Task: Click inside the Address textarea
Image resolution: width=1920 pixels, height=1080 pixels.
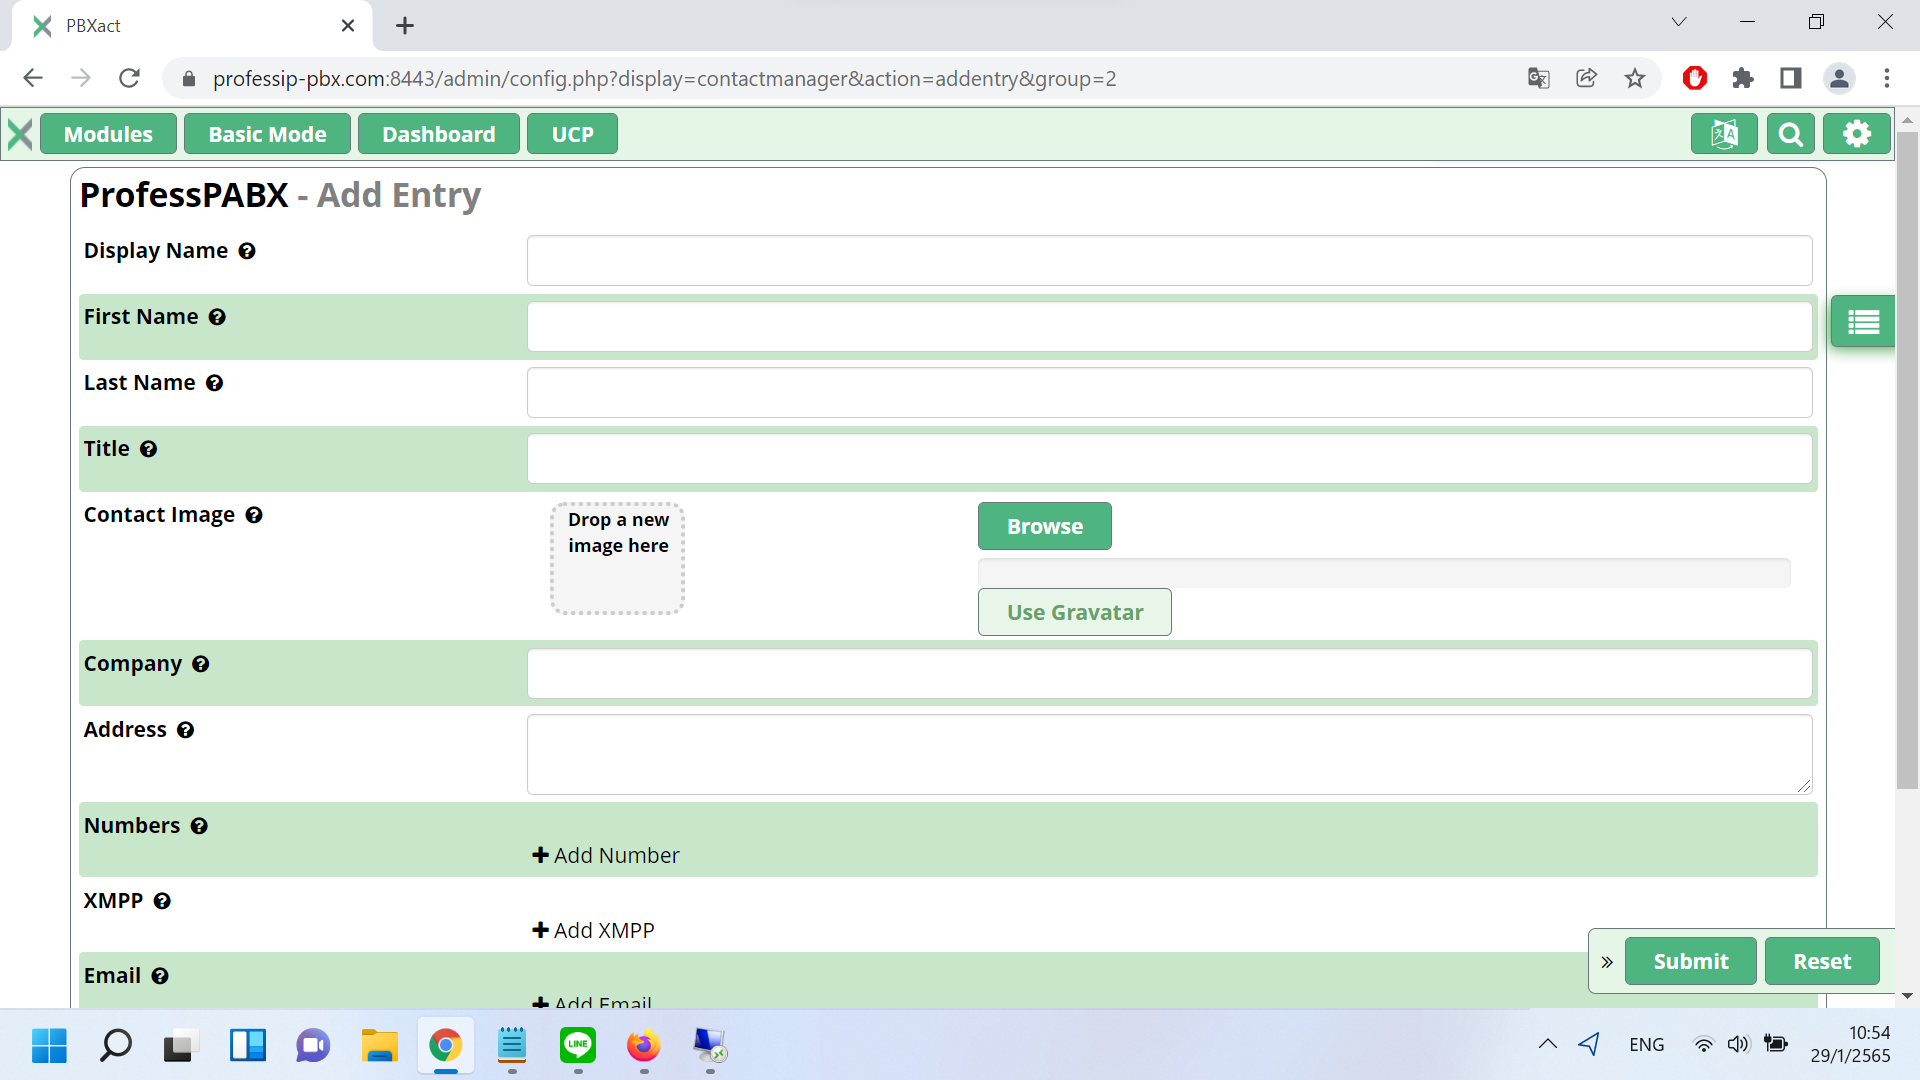Action: tap(1169, 755)
